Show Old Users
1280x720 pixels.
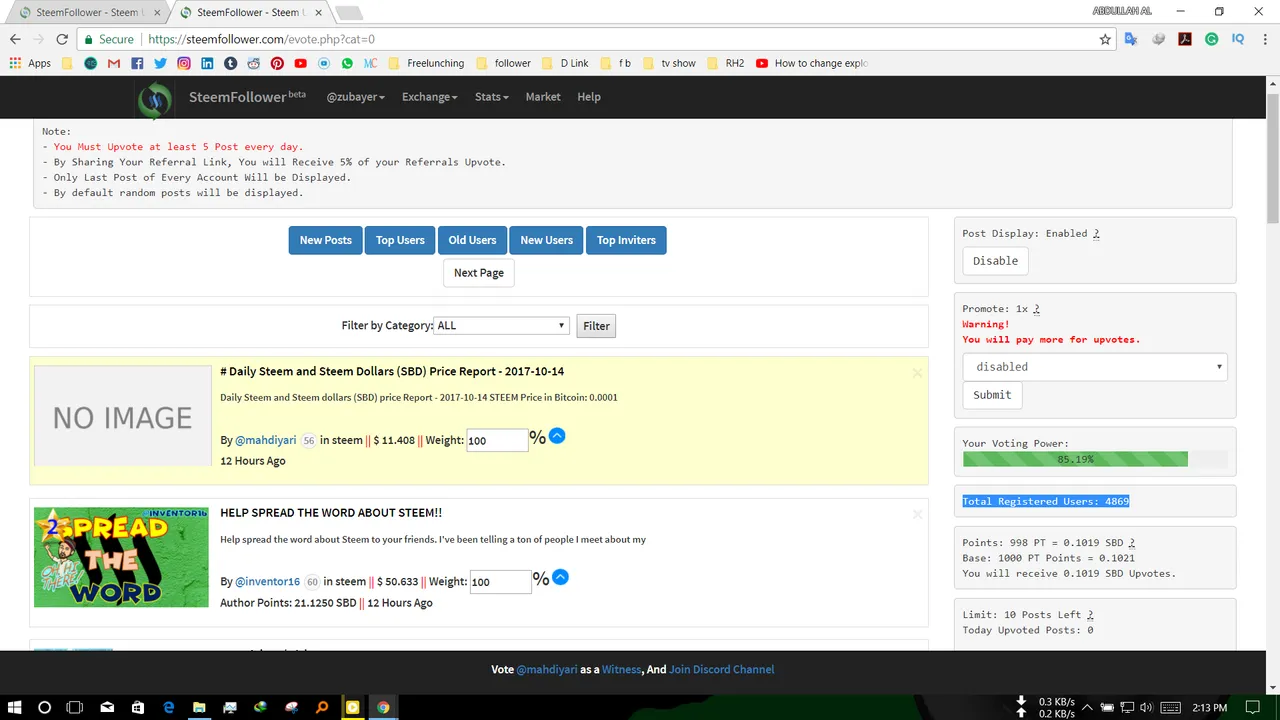(472, 240)
